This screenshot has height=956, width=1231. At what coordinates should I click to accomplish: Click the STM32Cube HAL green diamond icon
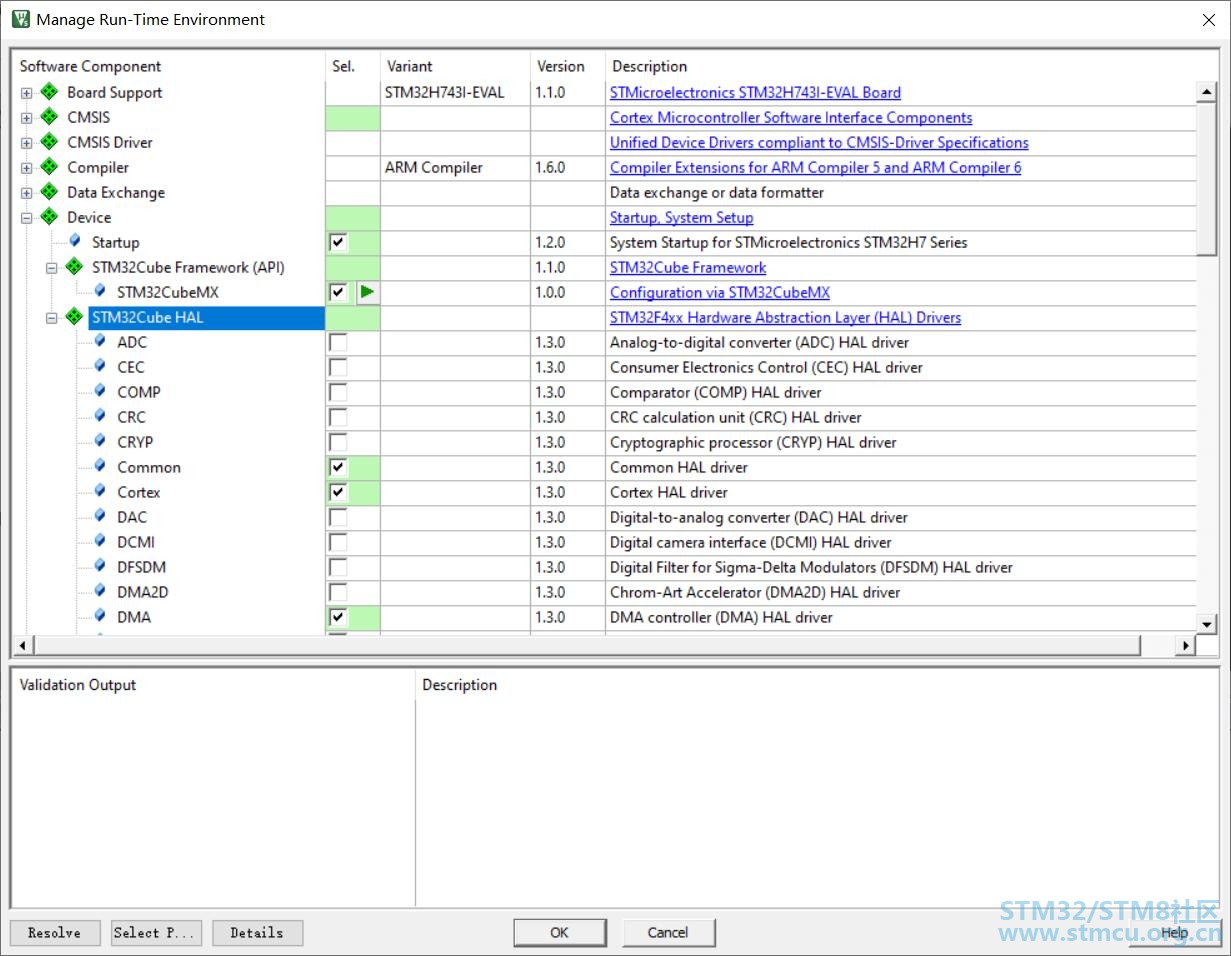pos(74,317)
